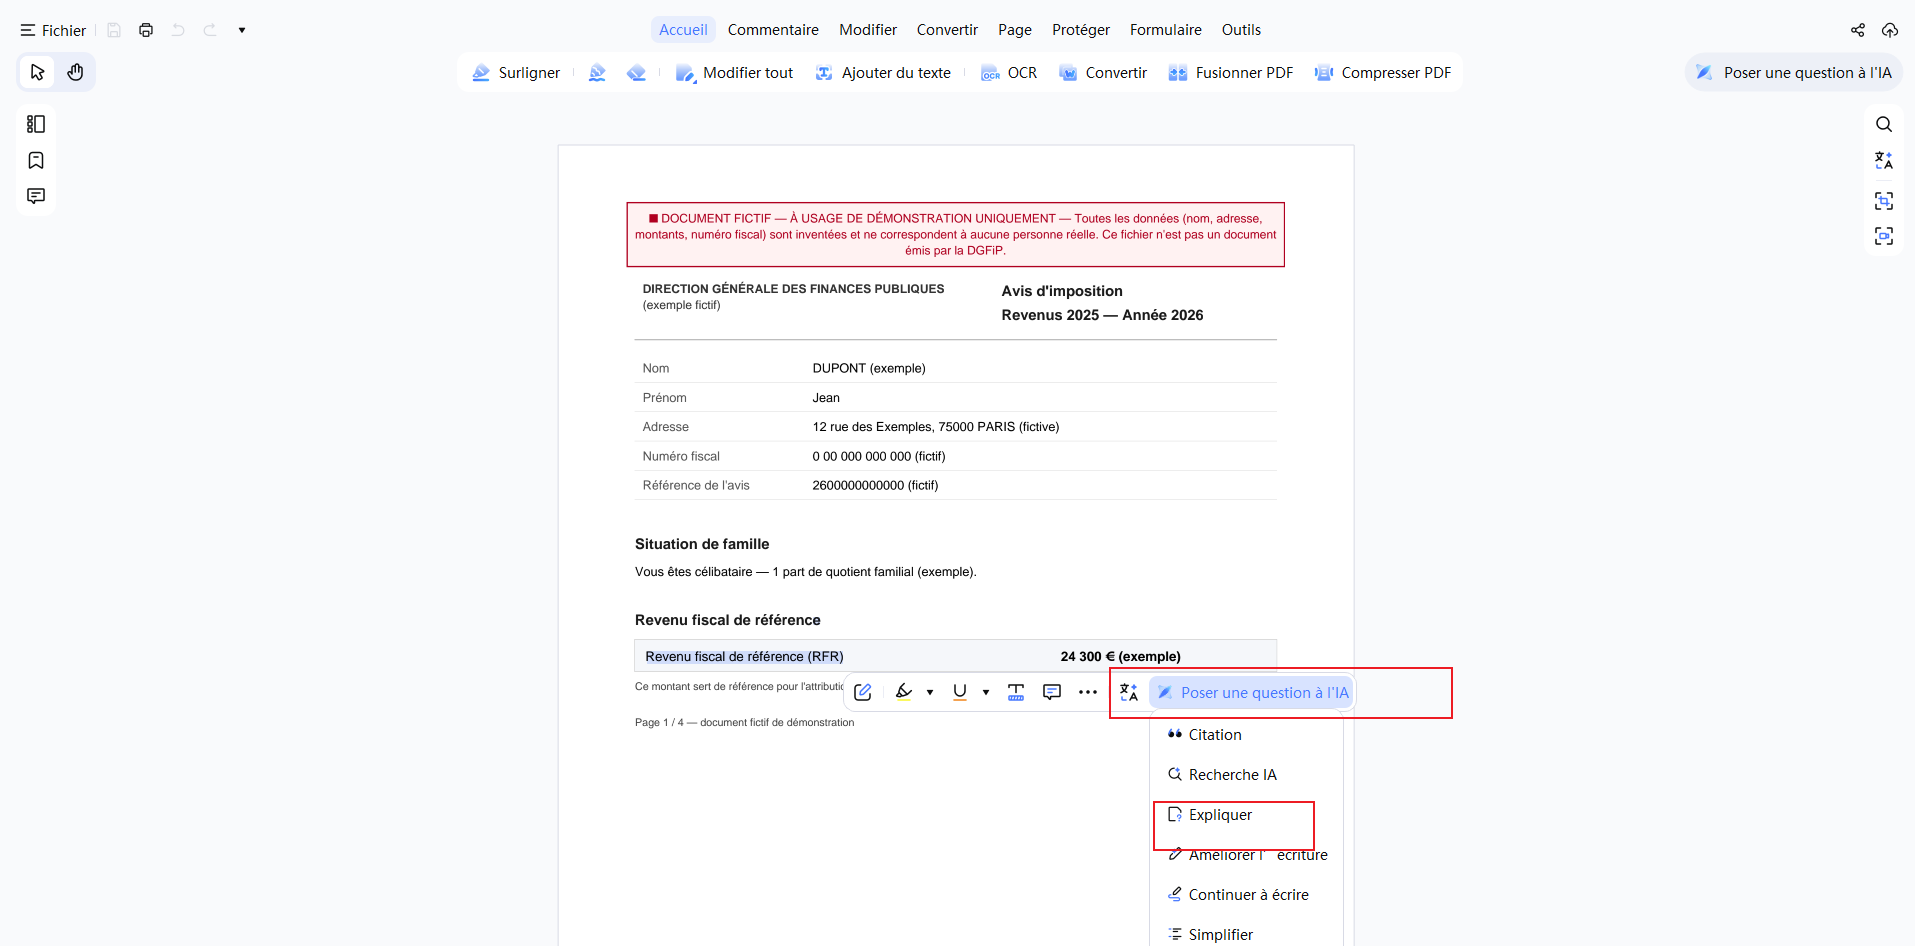
Task: Open the bookmarks panel icon
Action: (36, 160)
